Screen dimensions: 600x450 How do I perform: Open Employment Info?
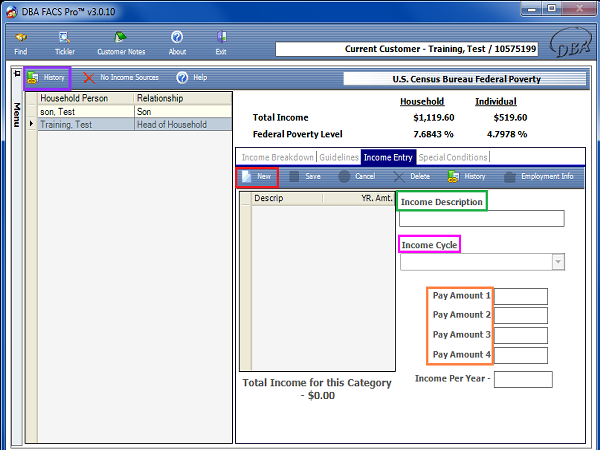pos(538,176)
